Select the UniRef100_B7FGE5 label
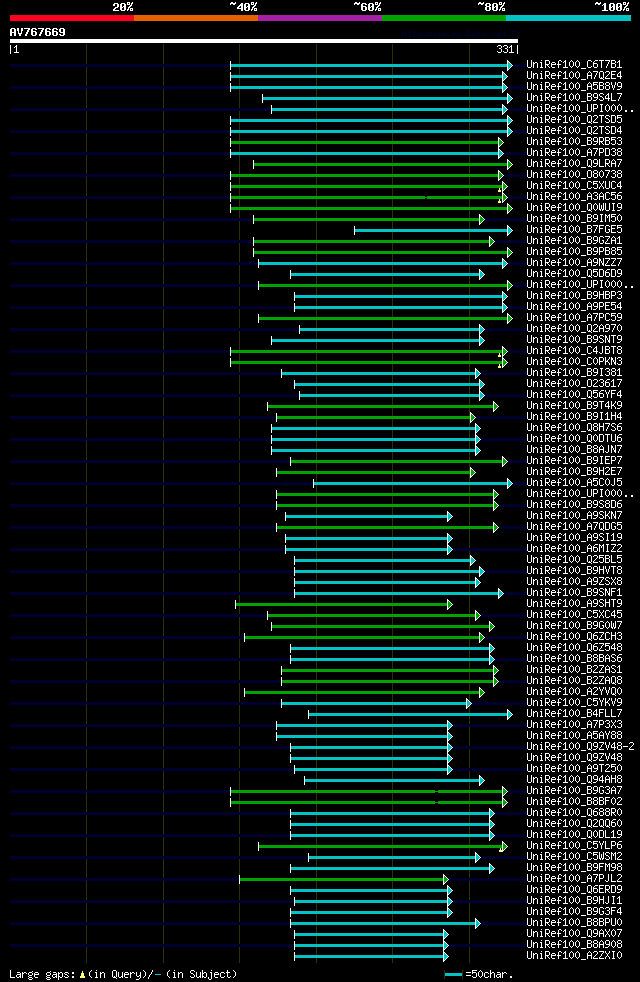 click(574, 230)
